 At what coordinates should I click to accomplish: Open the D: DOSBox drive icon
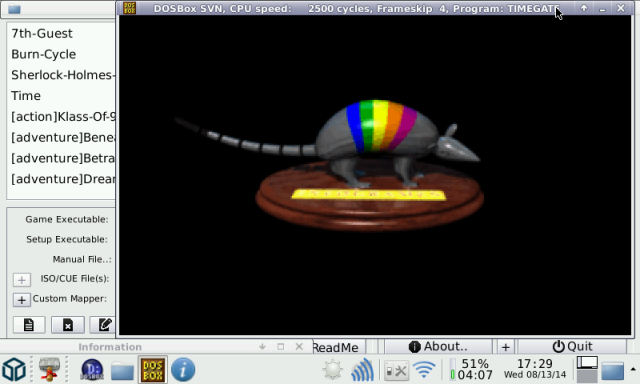pos(92,370)
